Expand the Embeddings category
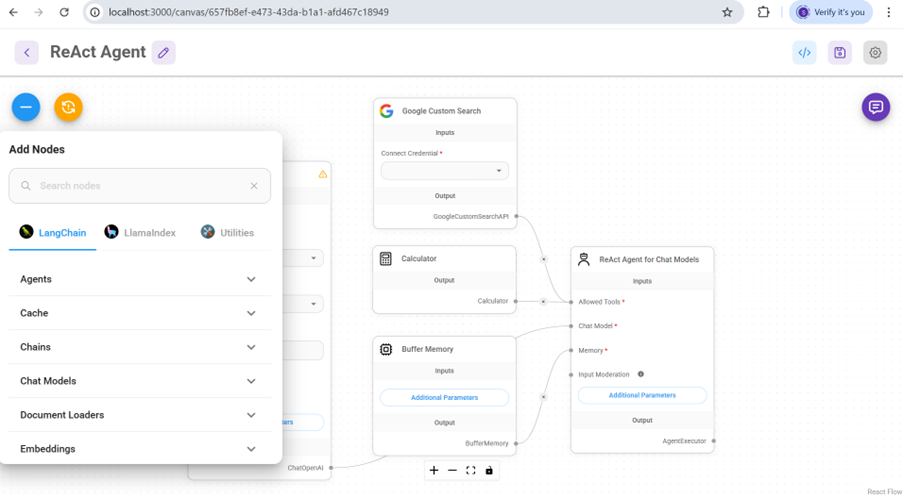 point(140,449)
